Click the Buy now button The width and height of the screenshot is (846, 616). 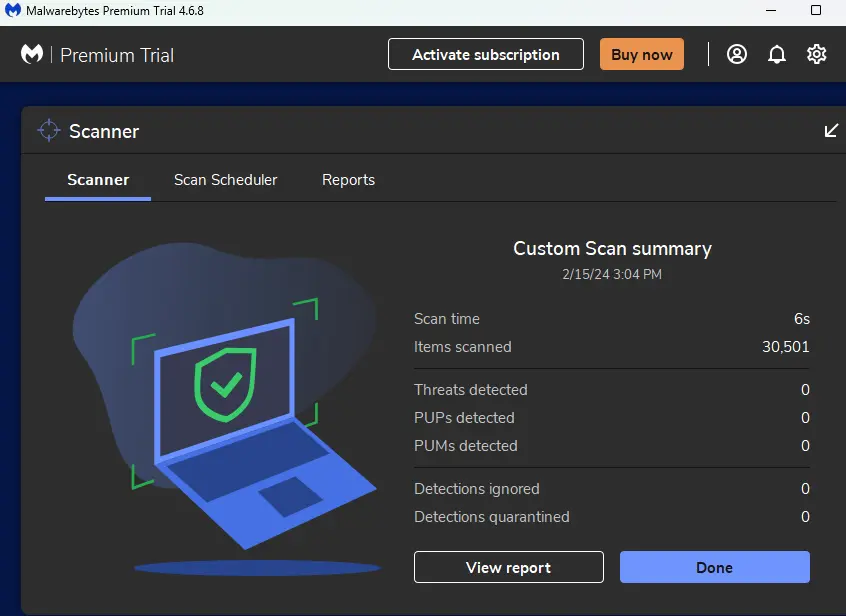[642, 54]
